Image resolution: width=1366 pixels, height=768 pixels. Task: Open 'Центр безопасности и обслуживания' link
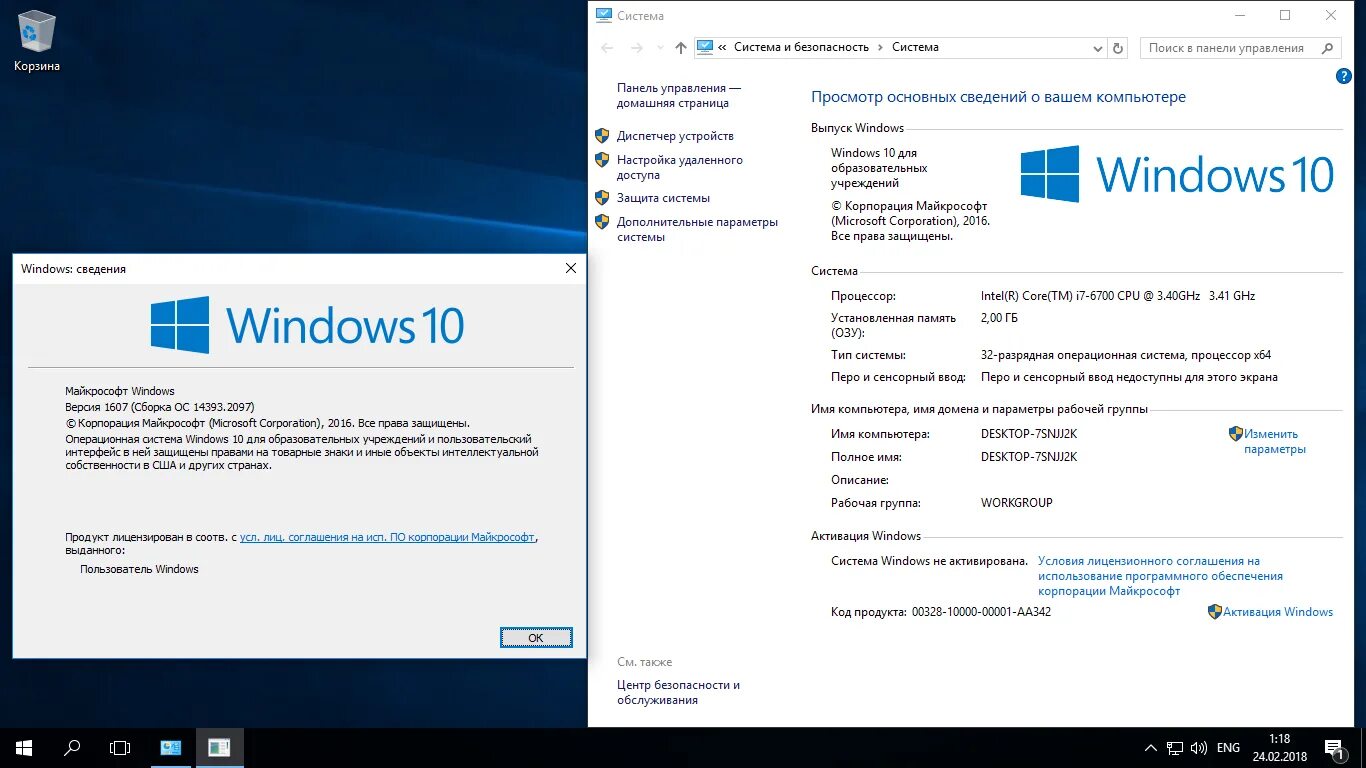[x=678, y=692]
